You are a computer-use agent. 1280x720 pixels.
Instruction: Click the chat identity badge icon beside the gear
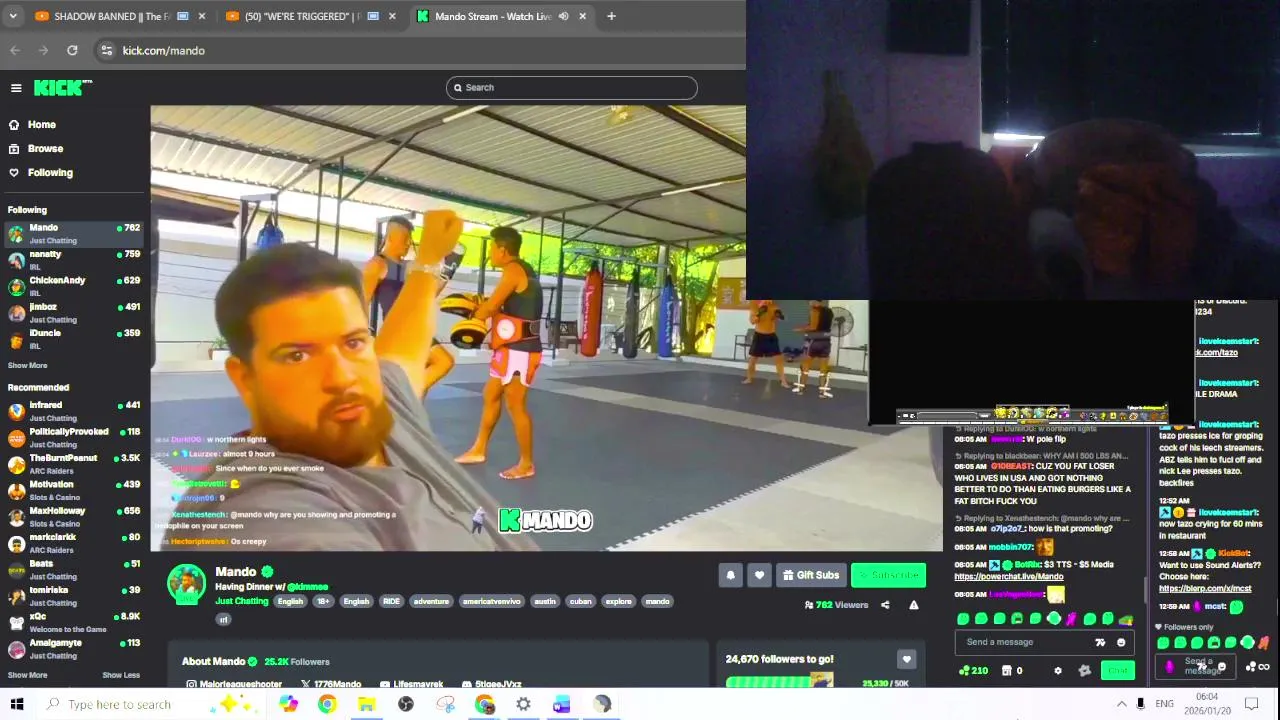click(x=1084, y=671)
